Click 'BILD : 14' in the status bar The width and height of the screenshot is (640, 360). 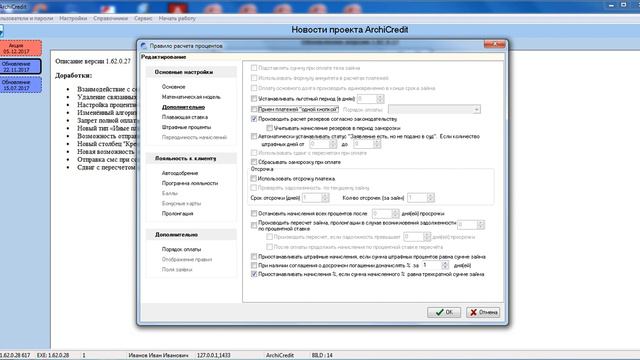pos(322,356)
